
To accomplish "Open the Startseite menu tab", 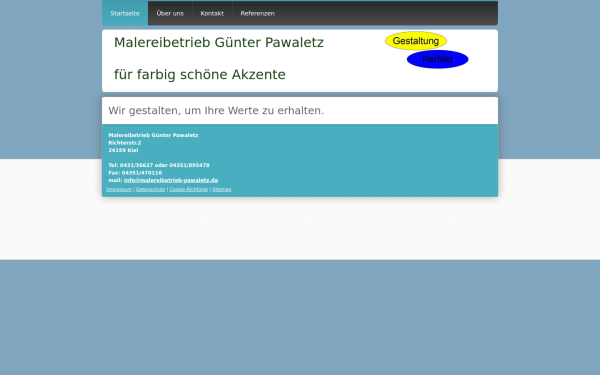I will (125, 13).
